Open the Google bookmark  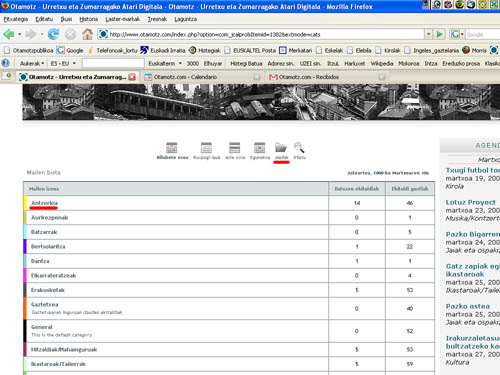click(x=70, y=50)
